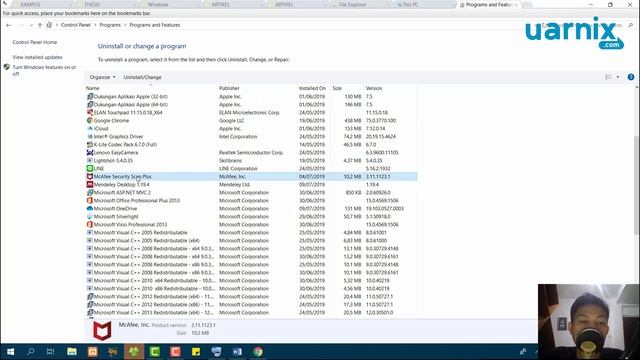This screenshot has width=640, height=360.
Task: Click the large McAfee shield logo in details pane
Action: (102, 330)
